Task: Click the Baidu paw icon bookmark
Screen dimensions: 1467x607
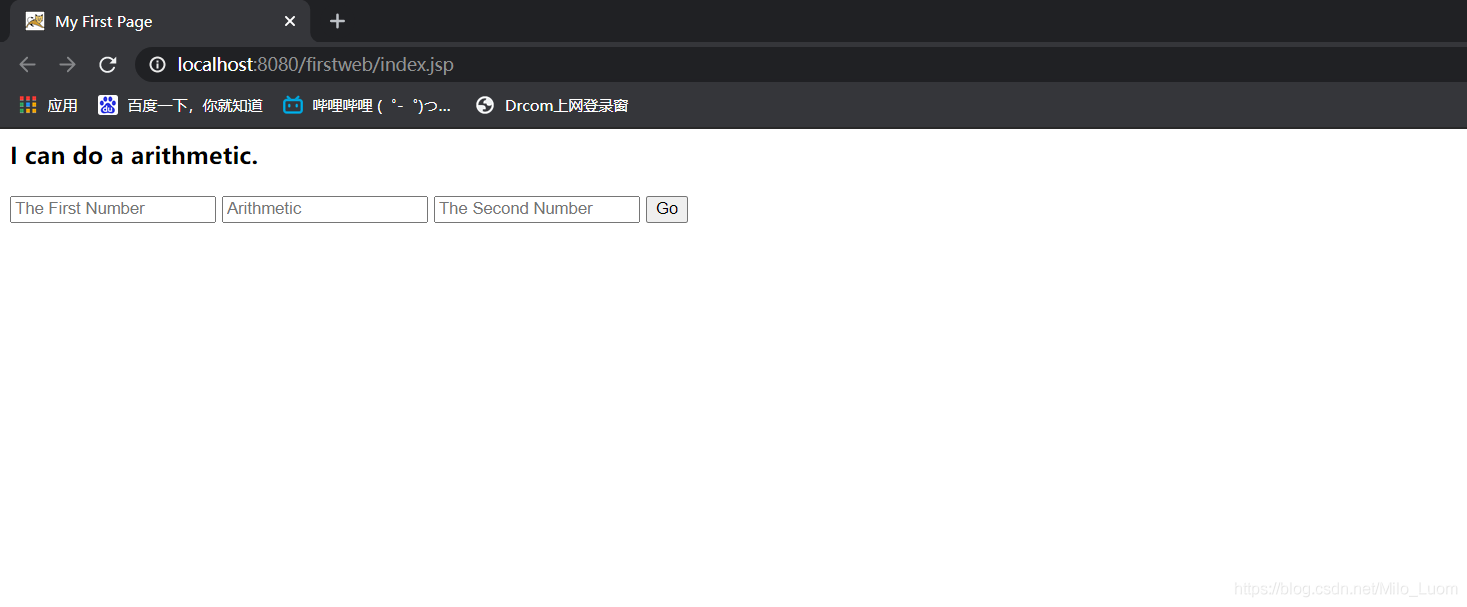Action: (x=108, y=105)
